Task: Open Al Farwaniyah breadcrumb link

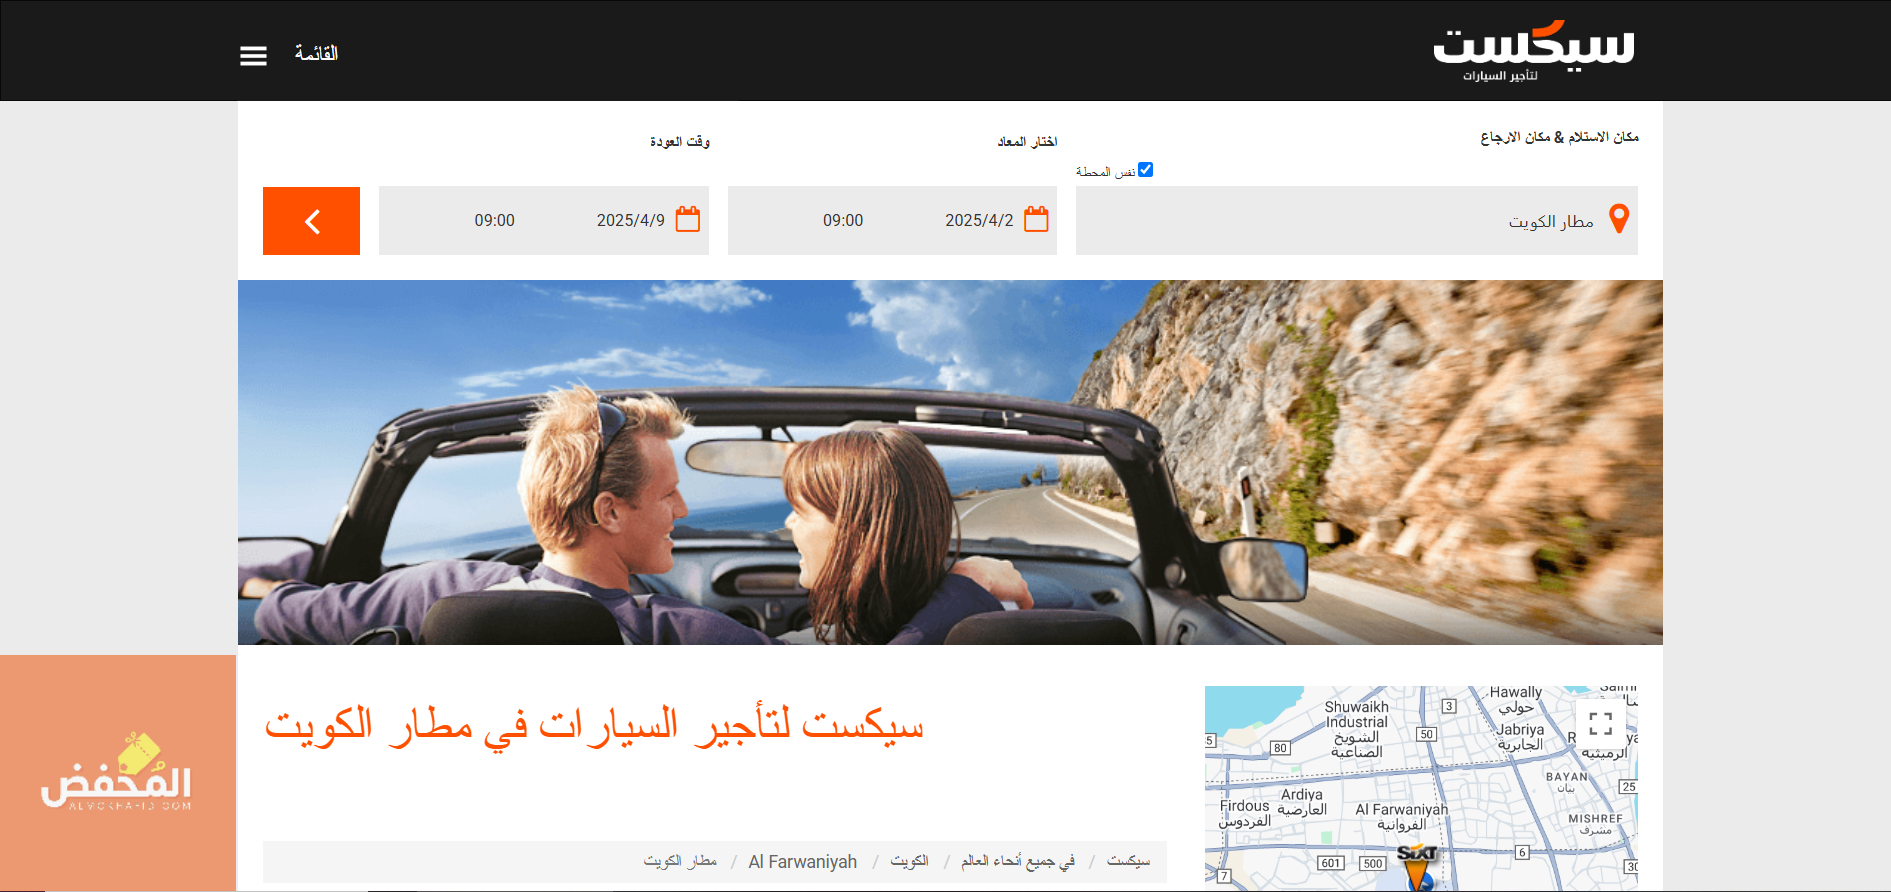Action: [802, 862]
